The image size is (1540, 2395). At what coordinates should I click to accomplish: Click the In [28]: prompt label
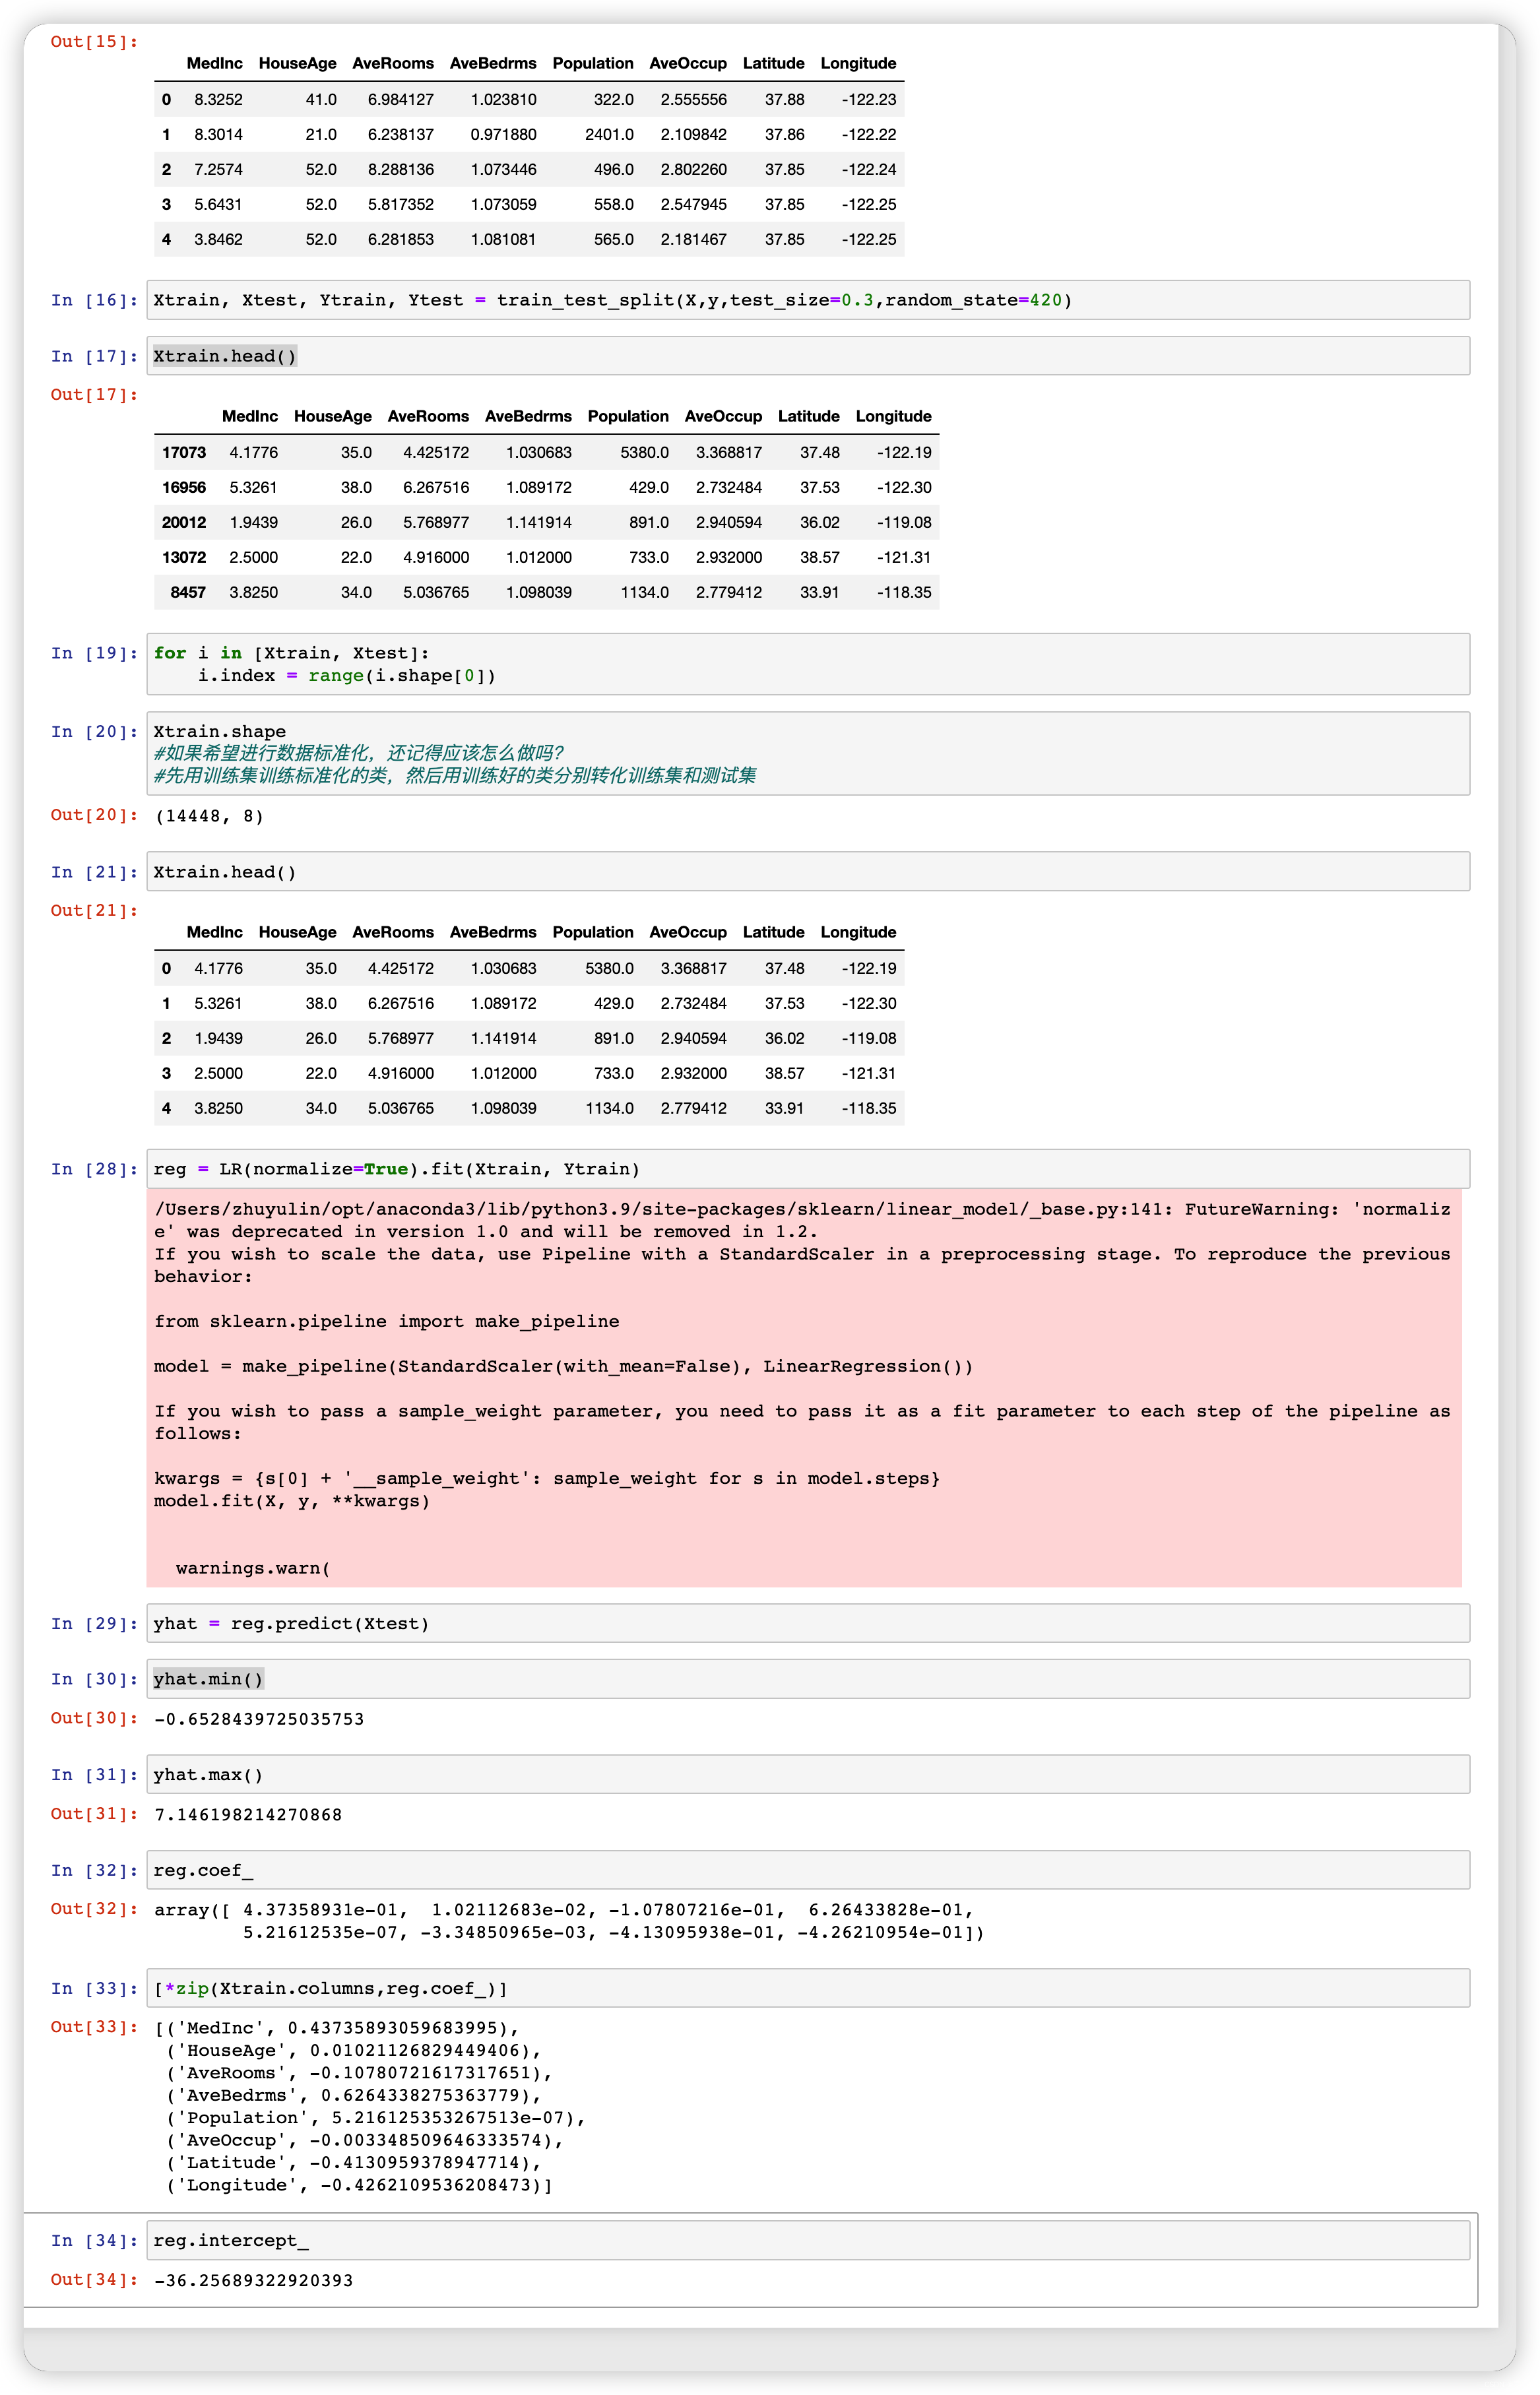[94, 1169]
